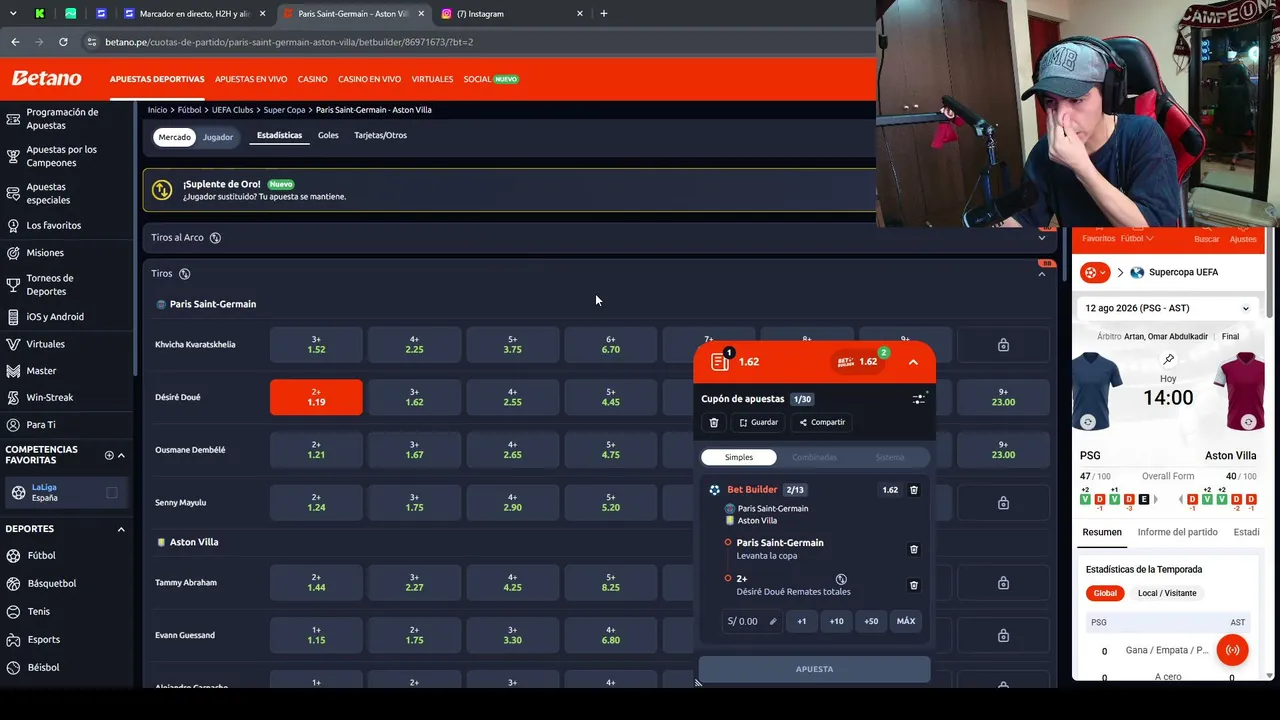Click the Programación de Apuestas sidebar icon
Viewport: 1280px width, 720px height.
coord(13,119)
